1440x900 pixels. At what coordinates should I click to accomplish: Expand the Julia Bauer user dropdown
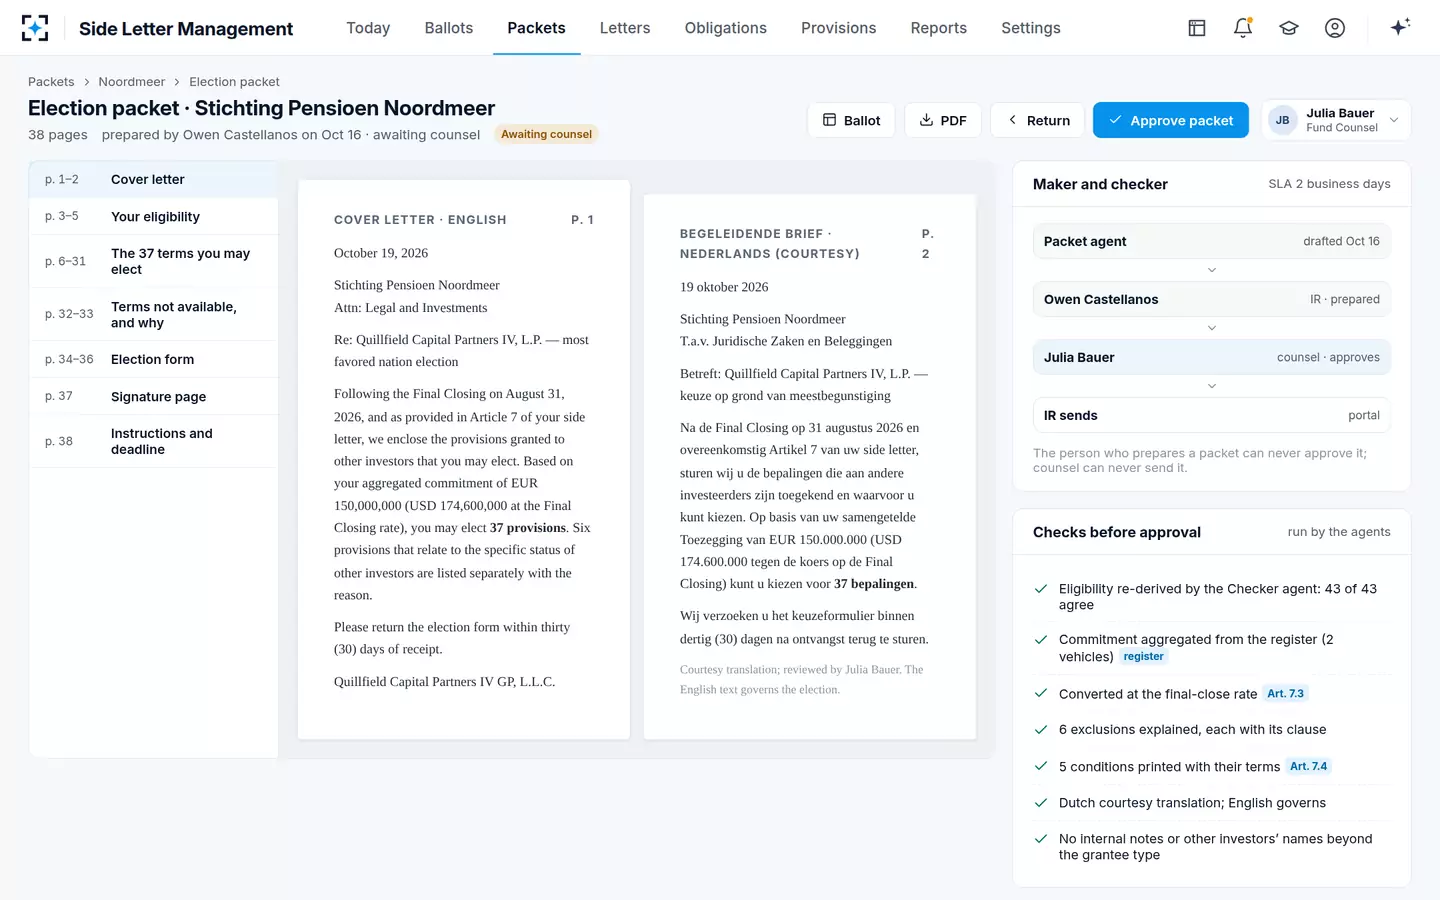pos(1336,120)
